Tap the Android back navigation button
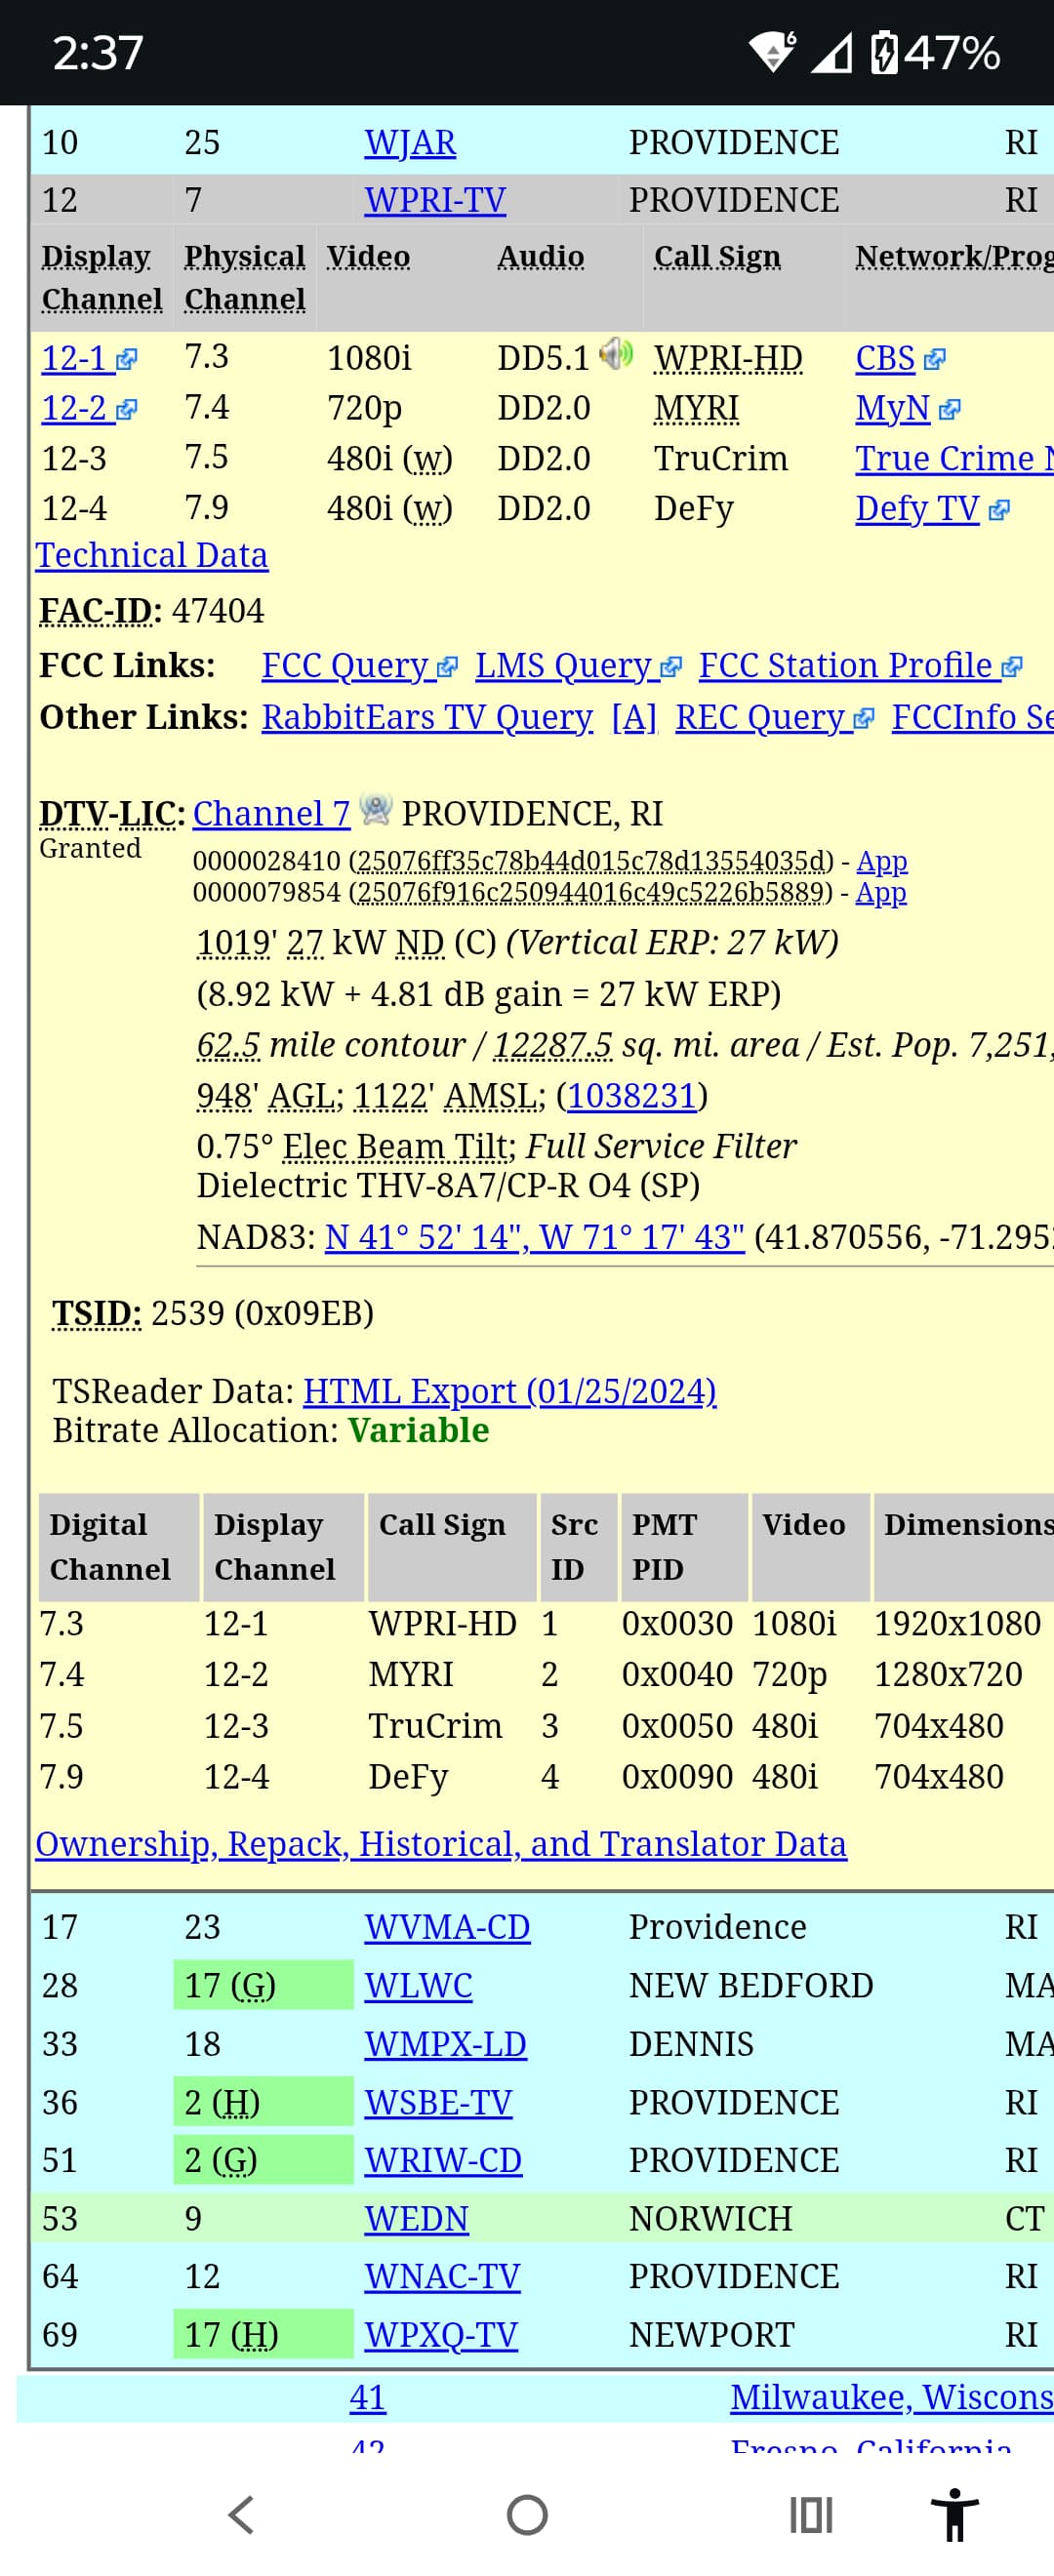This screenshot has width=1054, height=2576. [x=241, y=2514]
